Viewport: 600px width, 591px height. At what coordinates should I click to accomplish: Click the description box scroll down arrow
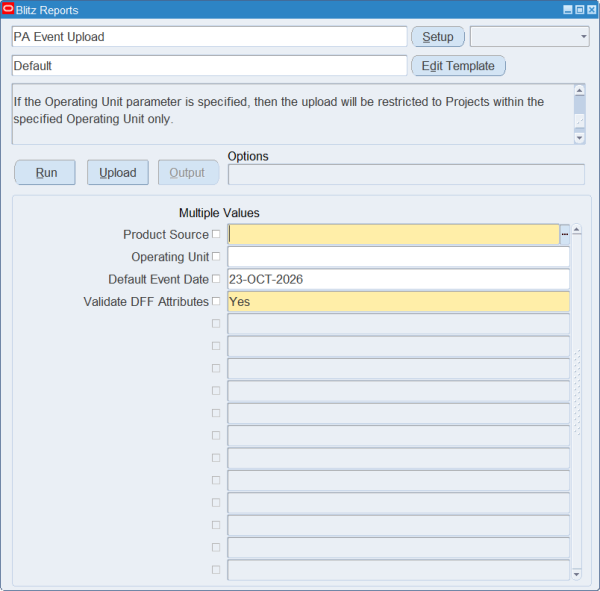point(579,138)
